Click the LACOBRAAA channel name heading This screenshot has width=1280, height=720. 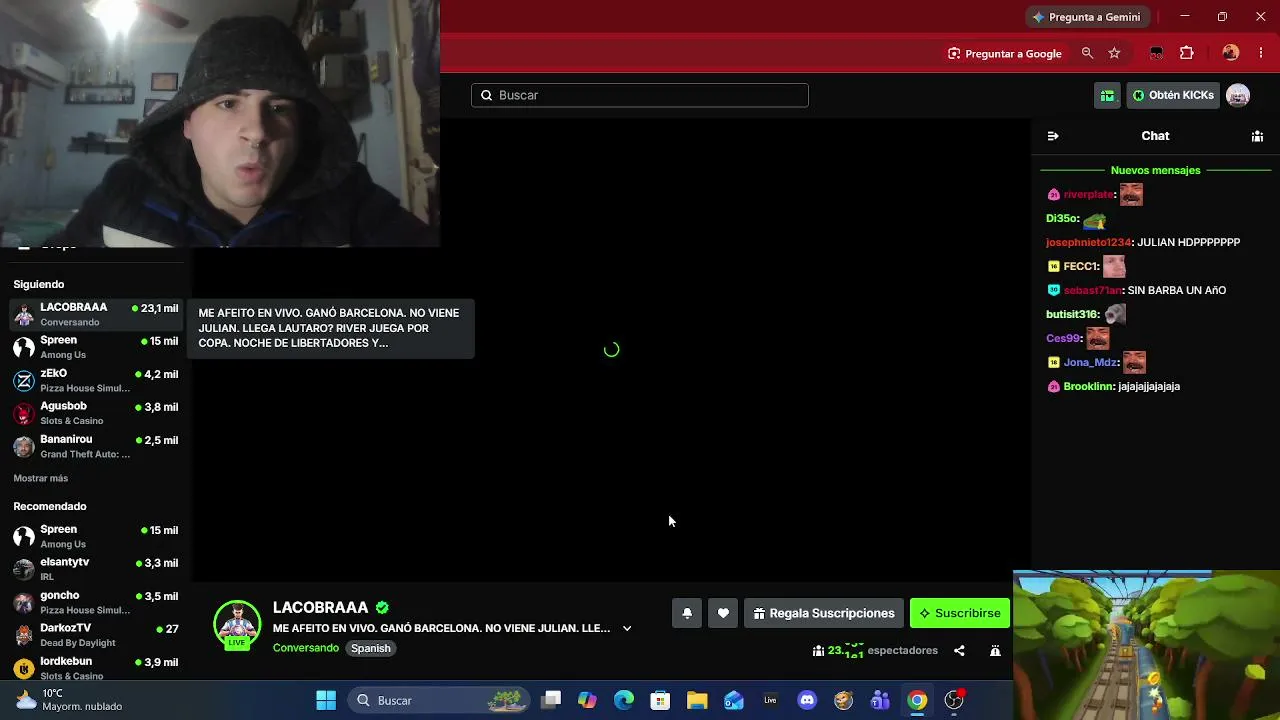[x=320, y=607]
